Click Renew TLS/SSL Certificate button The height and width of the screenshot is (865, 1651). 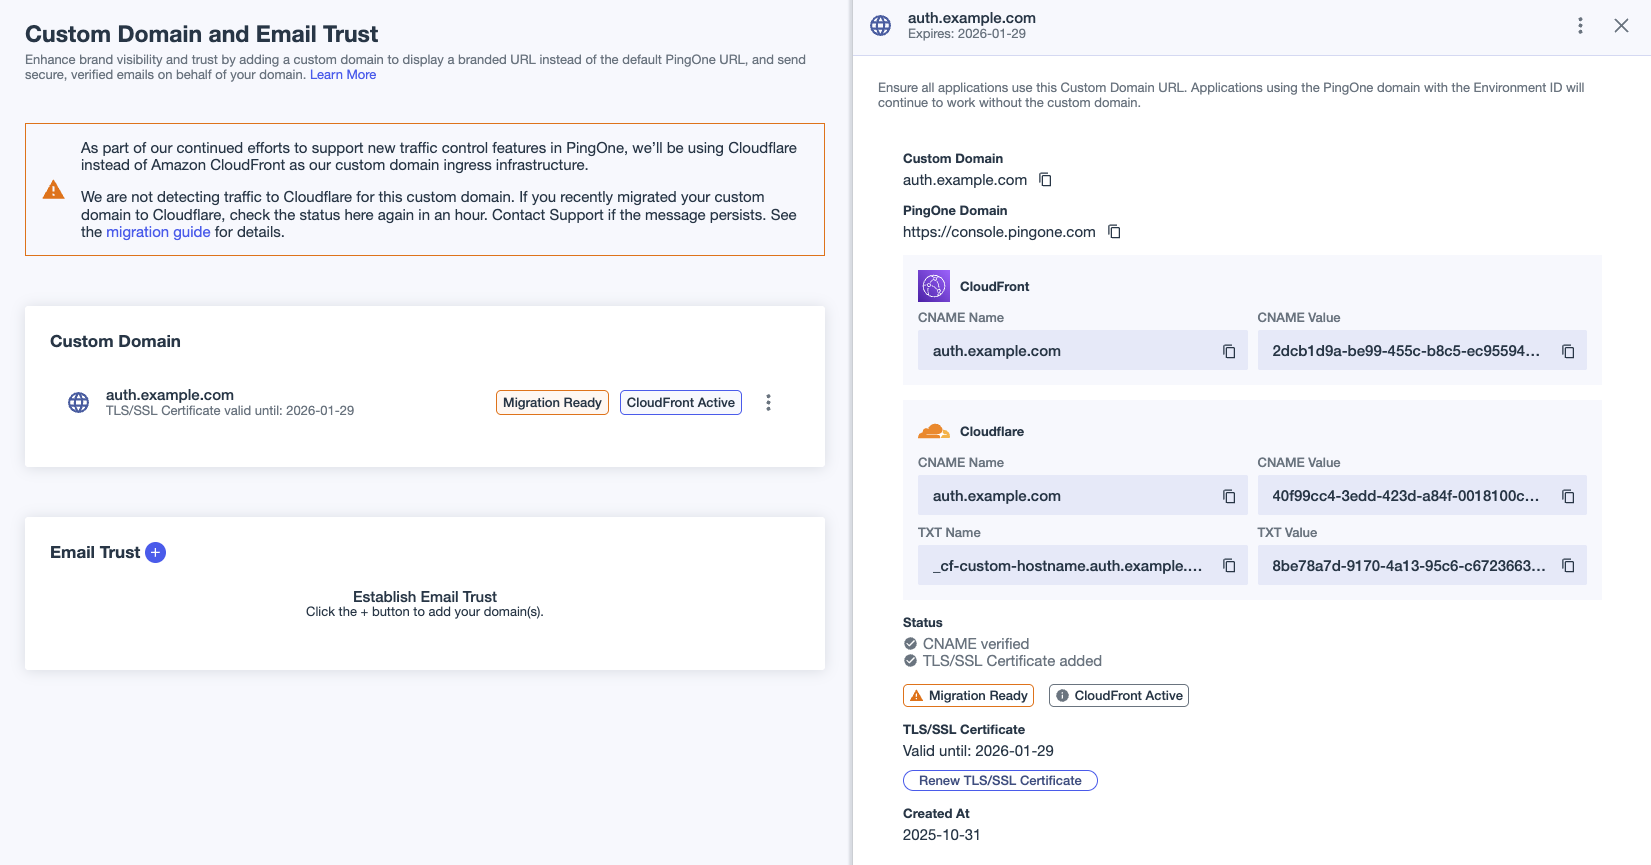point(1000,781)
